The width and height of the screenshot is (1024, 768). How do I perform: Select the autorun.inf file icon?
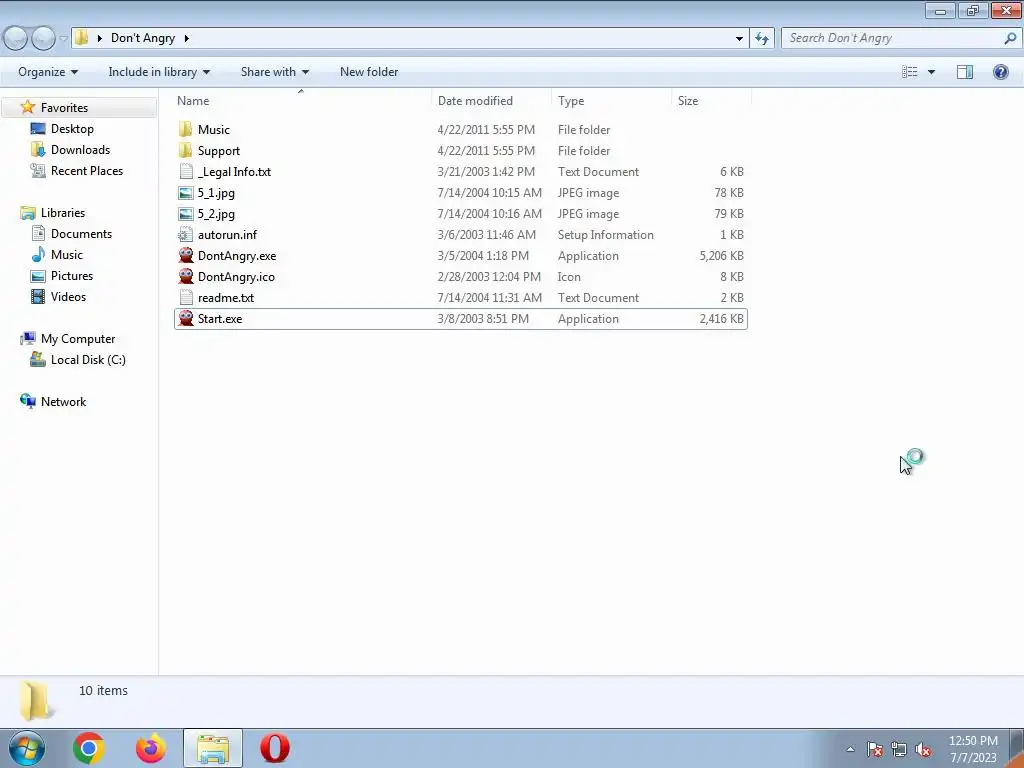coord(185,234)
